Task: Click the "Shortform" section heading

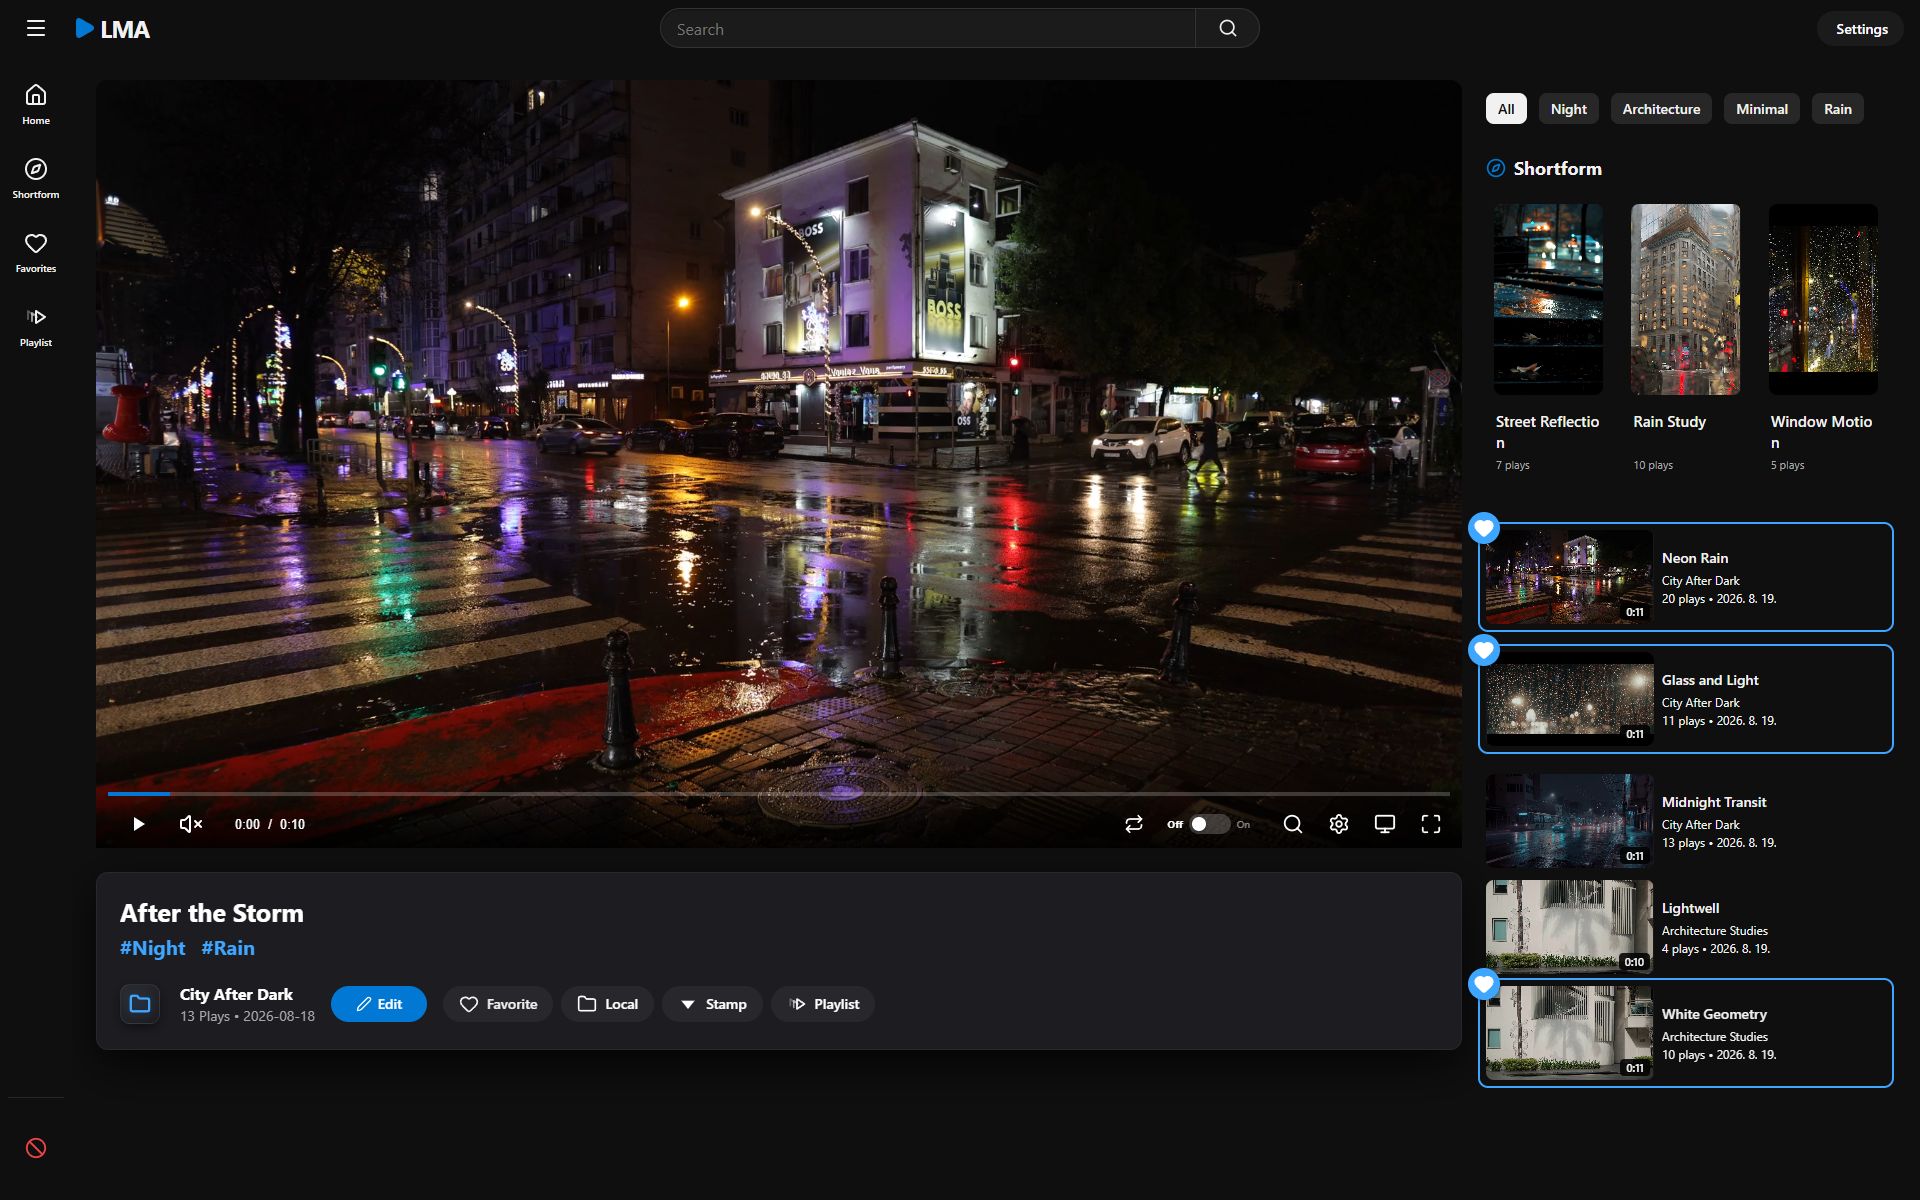Action: [1557, 168]
